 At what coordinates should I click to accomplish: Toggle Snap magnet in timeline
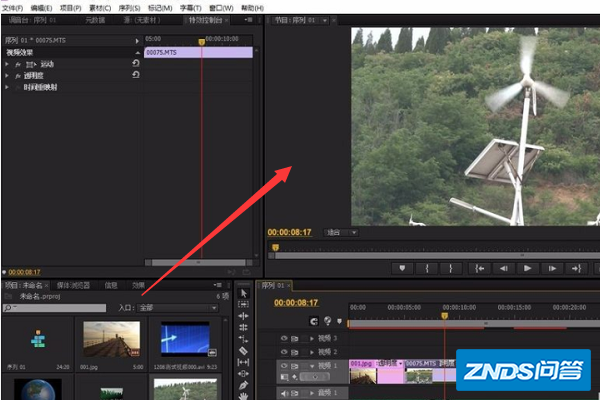tap(314, 321)
